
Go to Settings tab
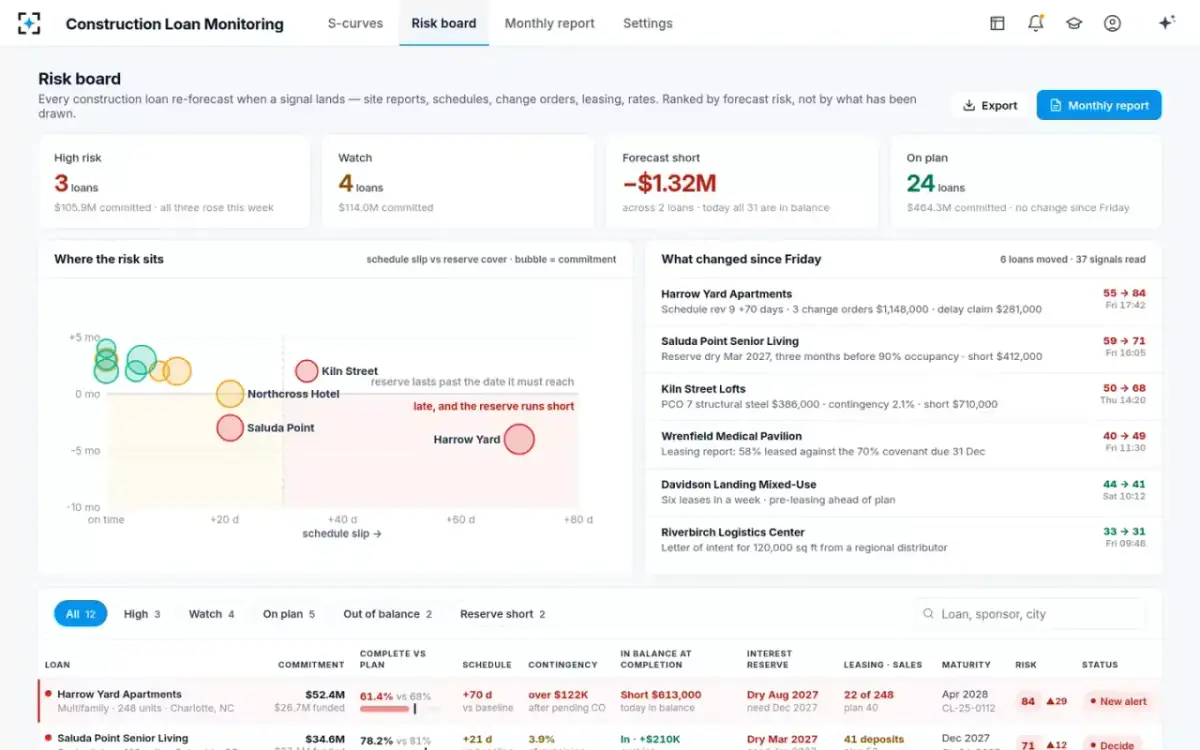click(x=648, y=23)
